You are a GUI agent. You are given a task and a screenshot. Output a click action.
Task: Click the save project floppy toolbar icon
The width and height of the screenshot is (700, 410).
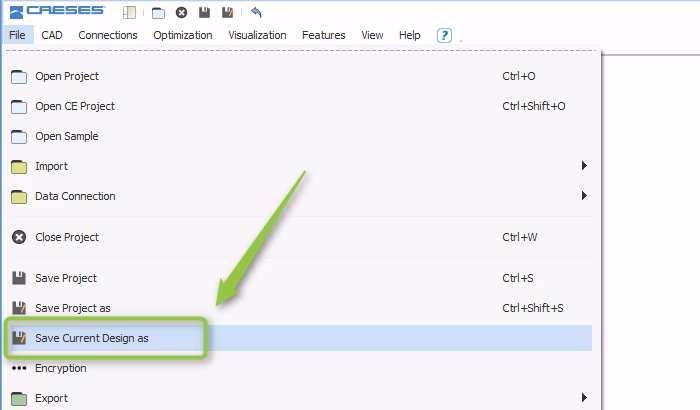point(204,13)
